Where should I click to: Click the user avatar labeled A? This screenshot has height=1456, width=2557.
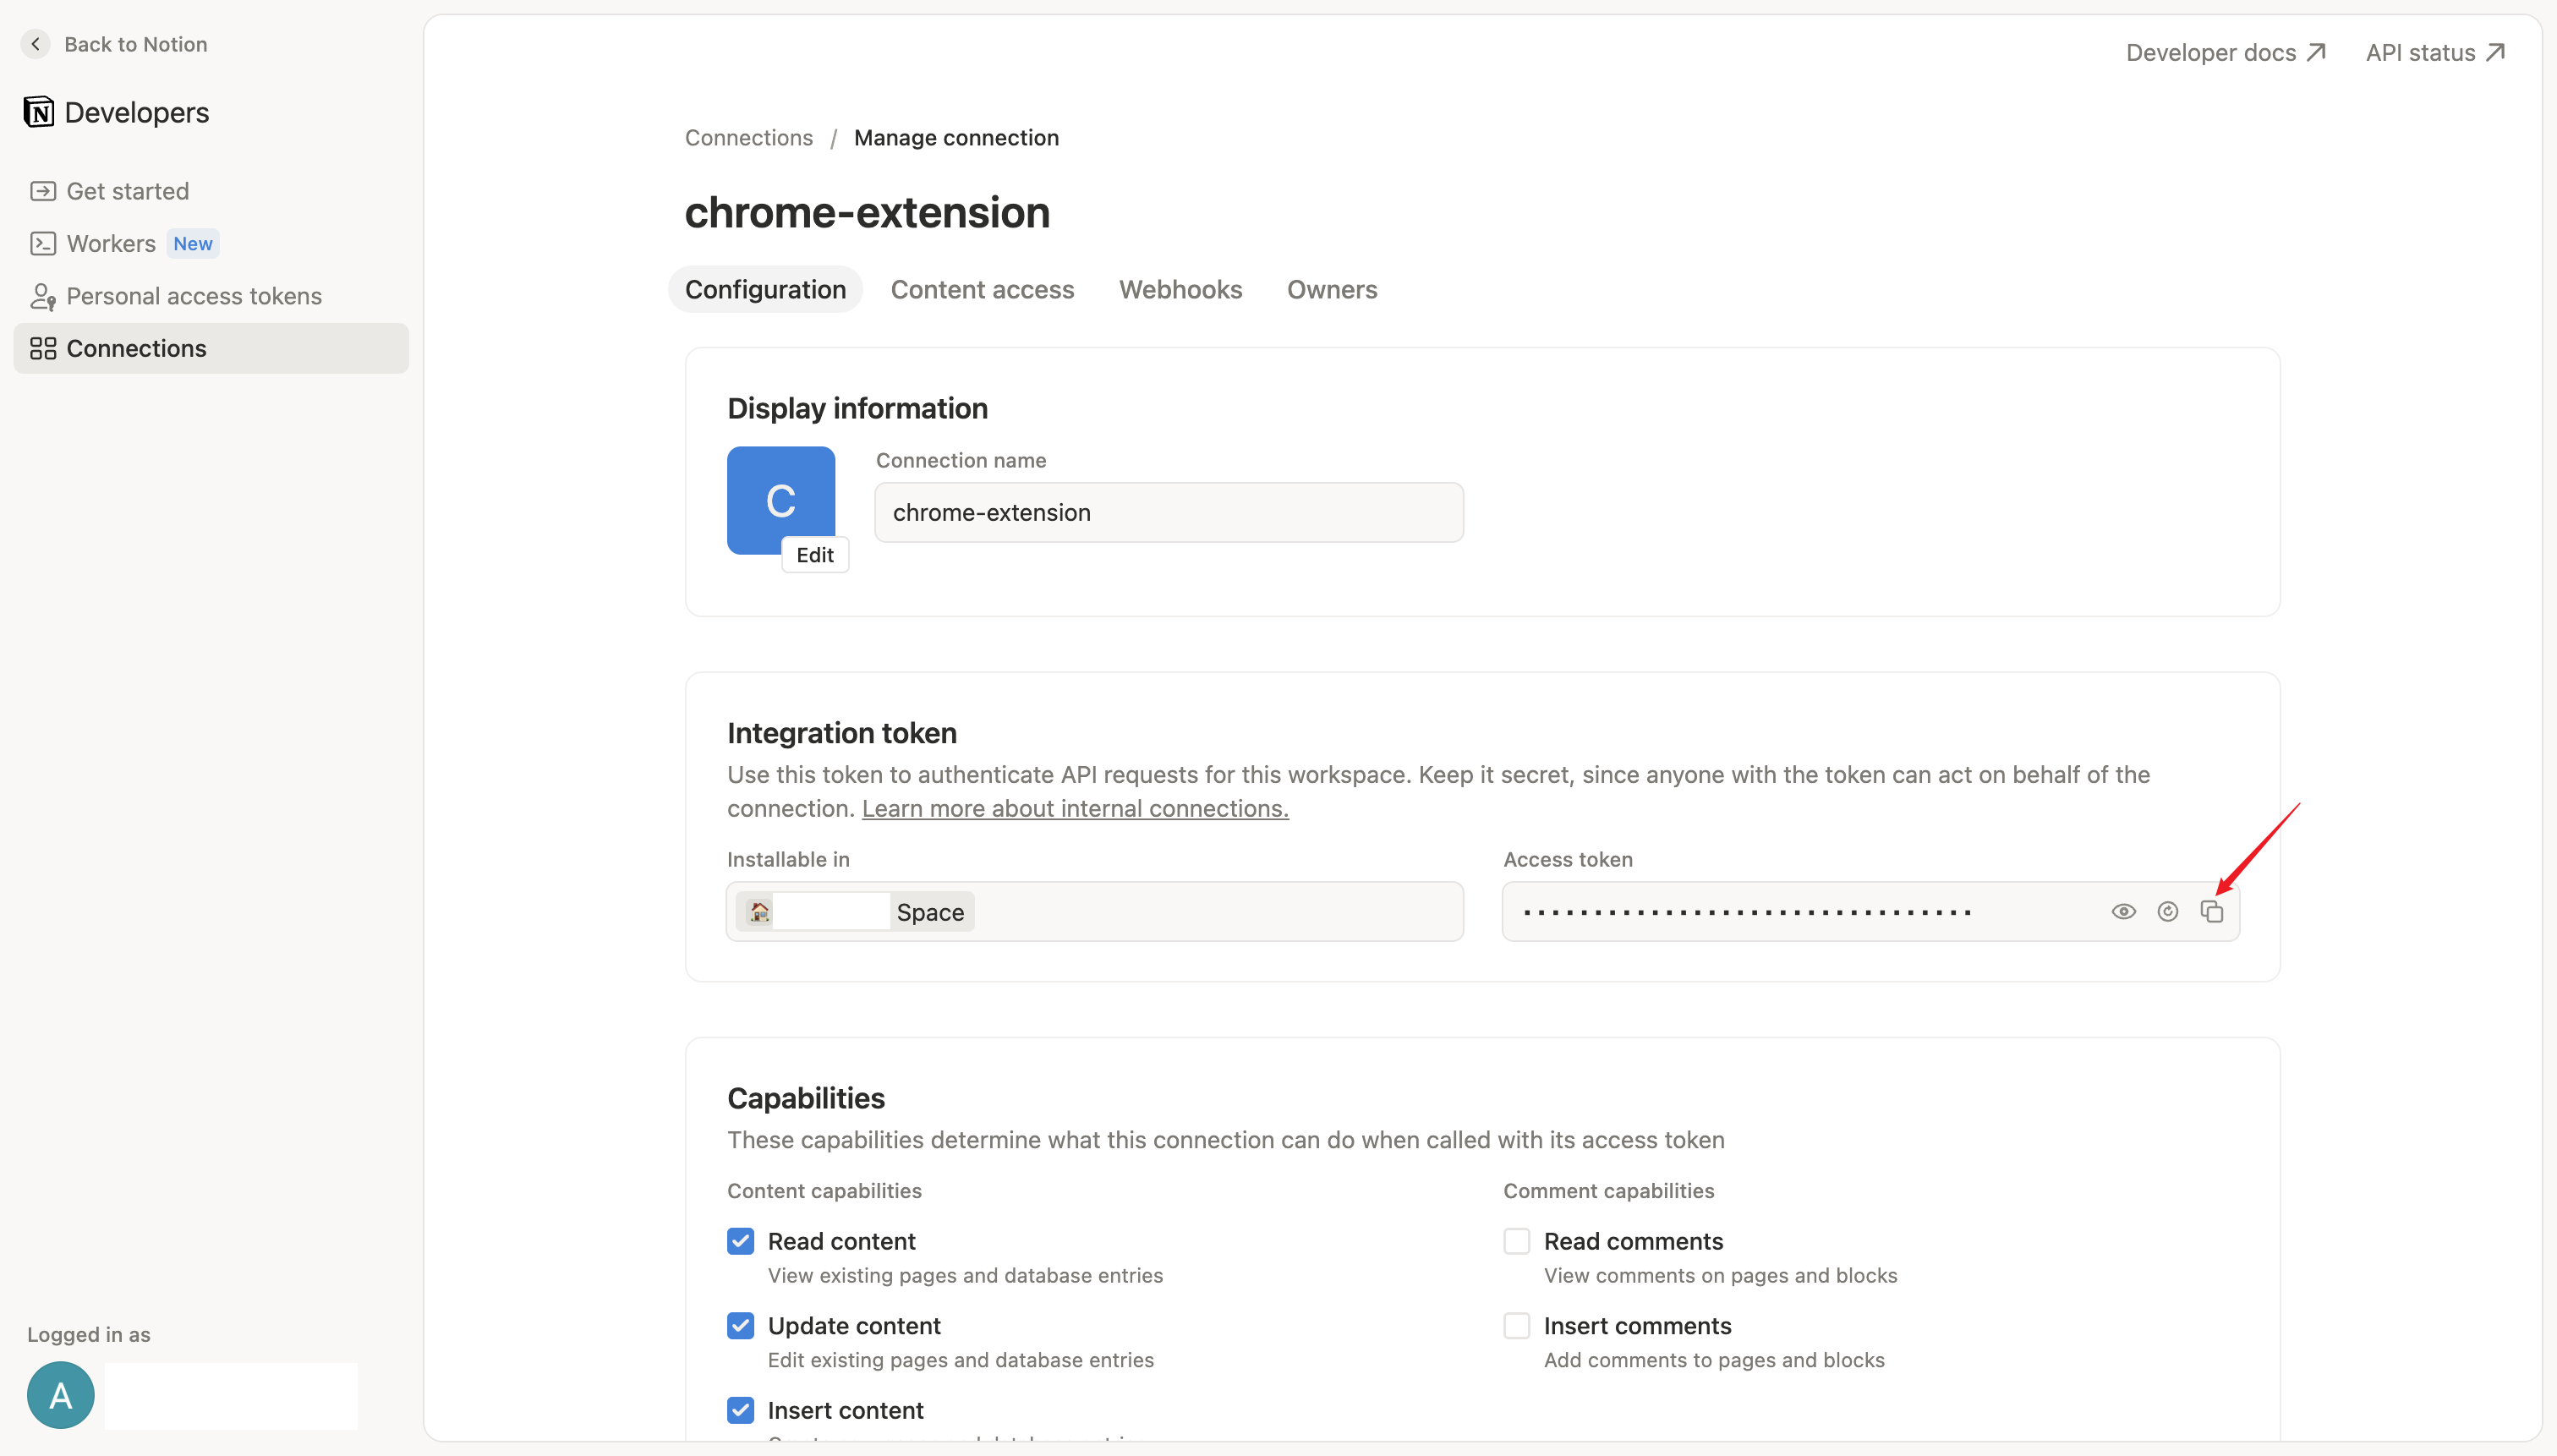pos(61,1395)
